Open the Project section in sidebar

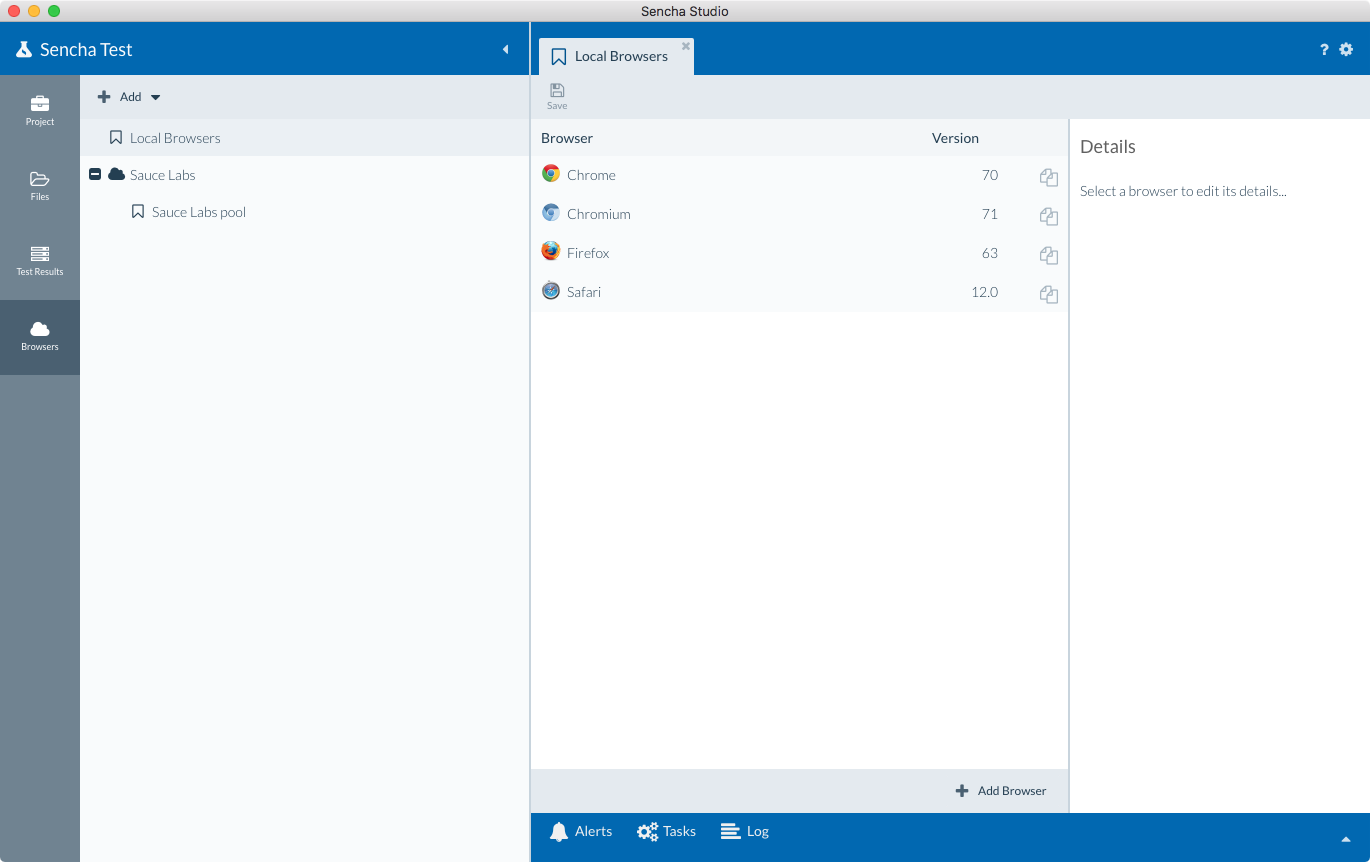pos(40,110)
